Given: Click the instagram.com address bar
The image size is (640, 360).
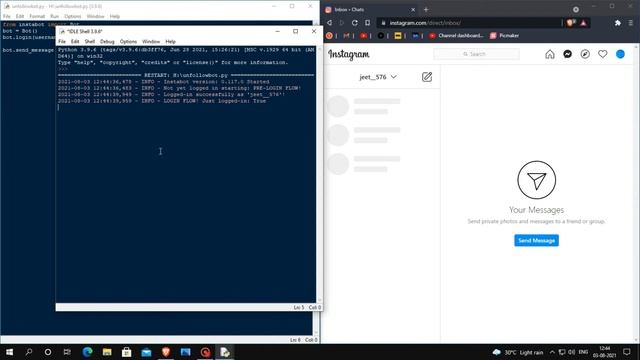Looking at the screenshot, I should click(469, 23).
